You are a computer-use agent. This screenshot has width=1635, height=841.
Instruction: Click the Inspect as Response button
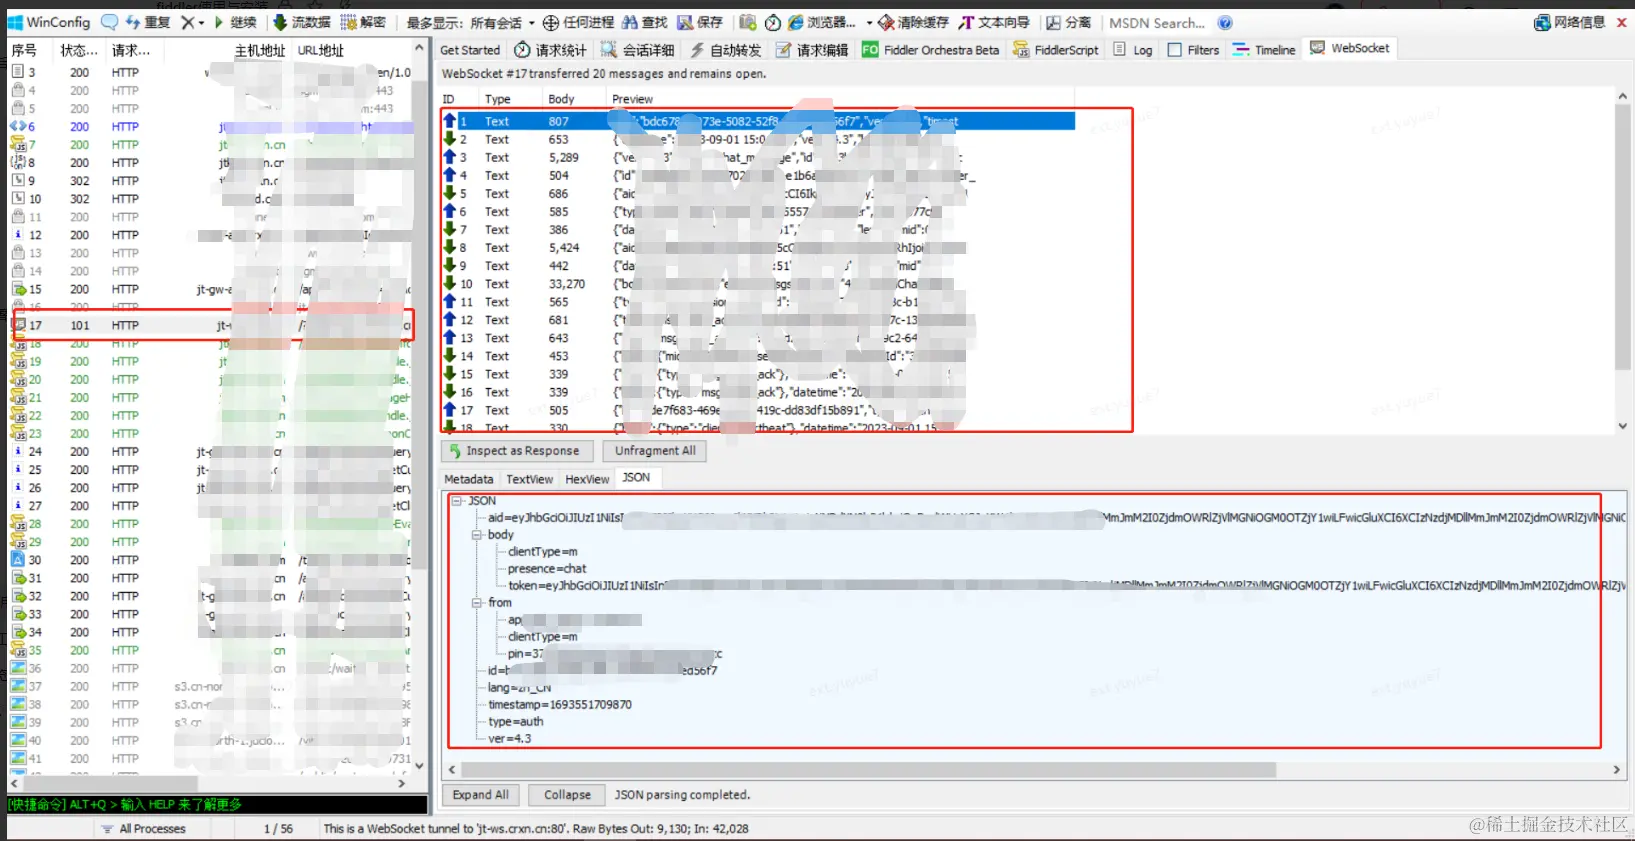pos(518,451)
